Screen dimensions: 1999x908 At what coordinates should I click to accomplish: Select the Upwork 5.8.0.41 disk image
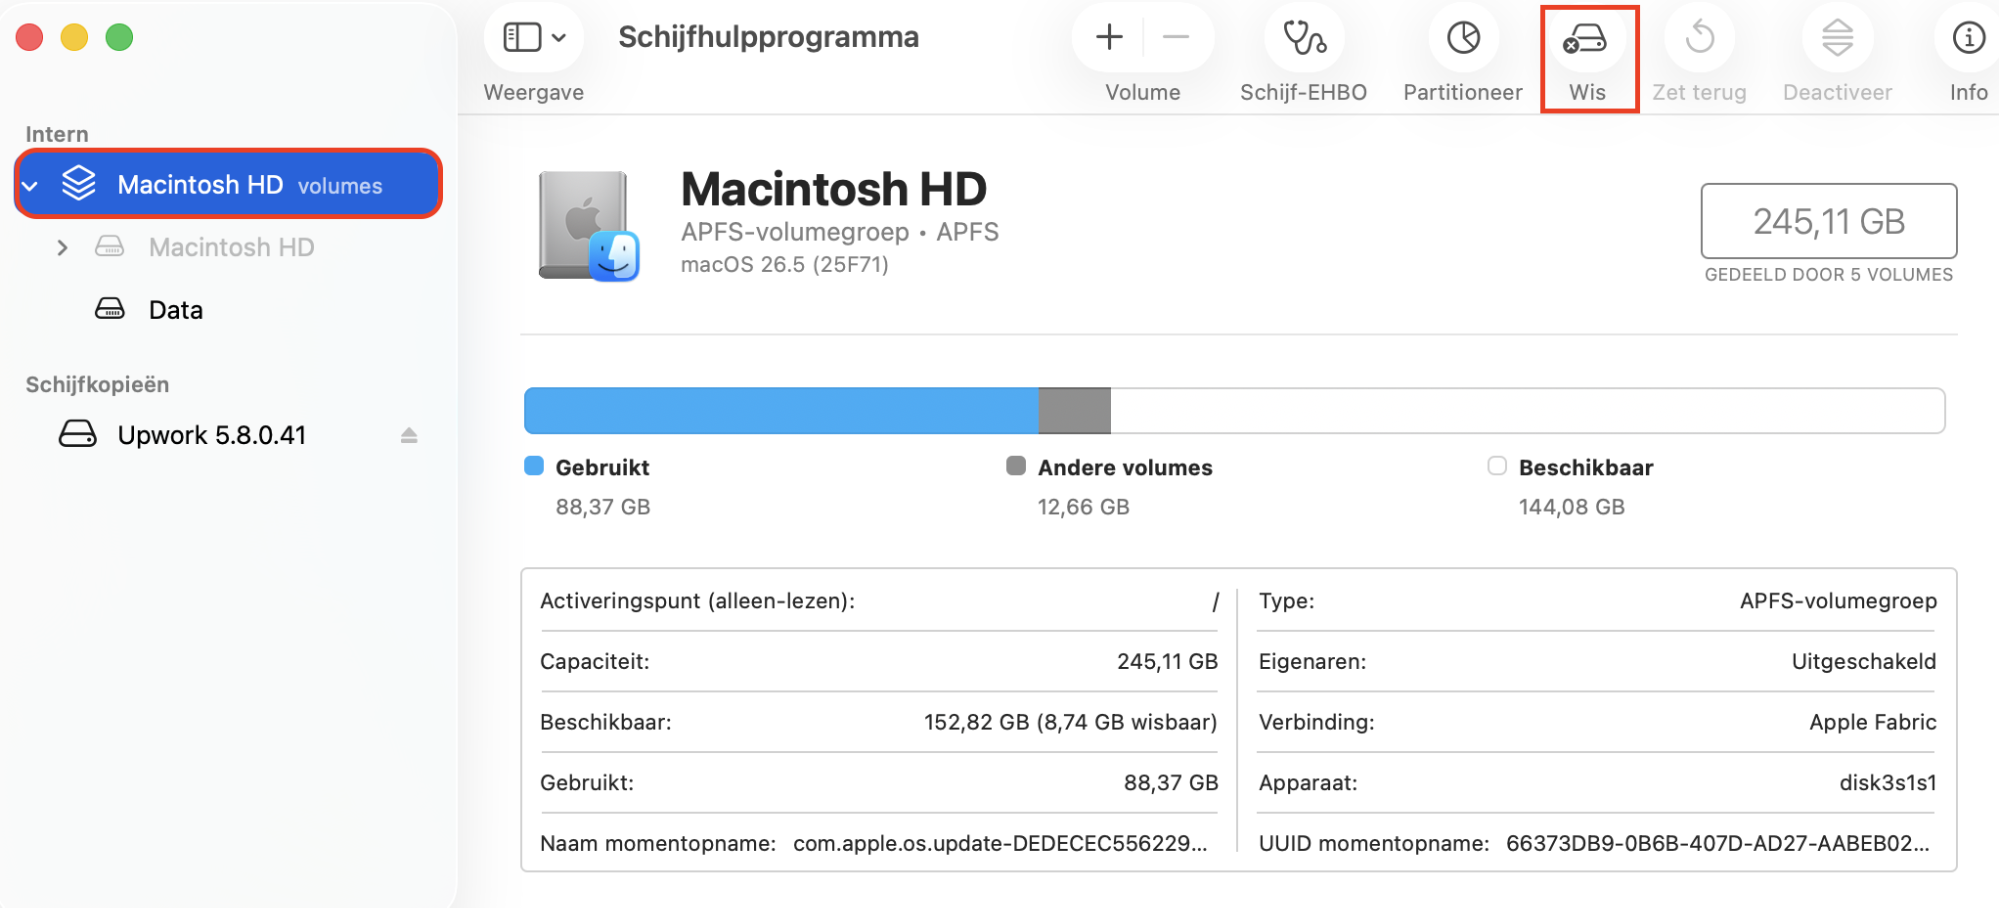211,435
